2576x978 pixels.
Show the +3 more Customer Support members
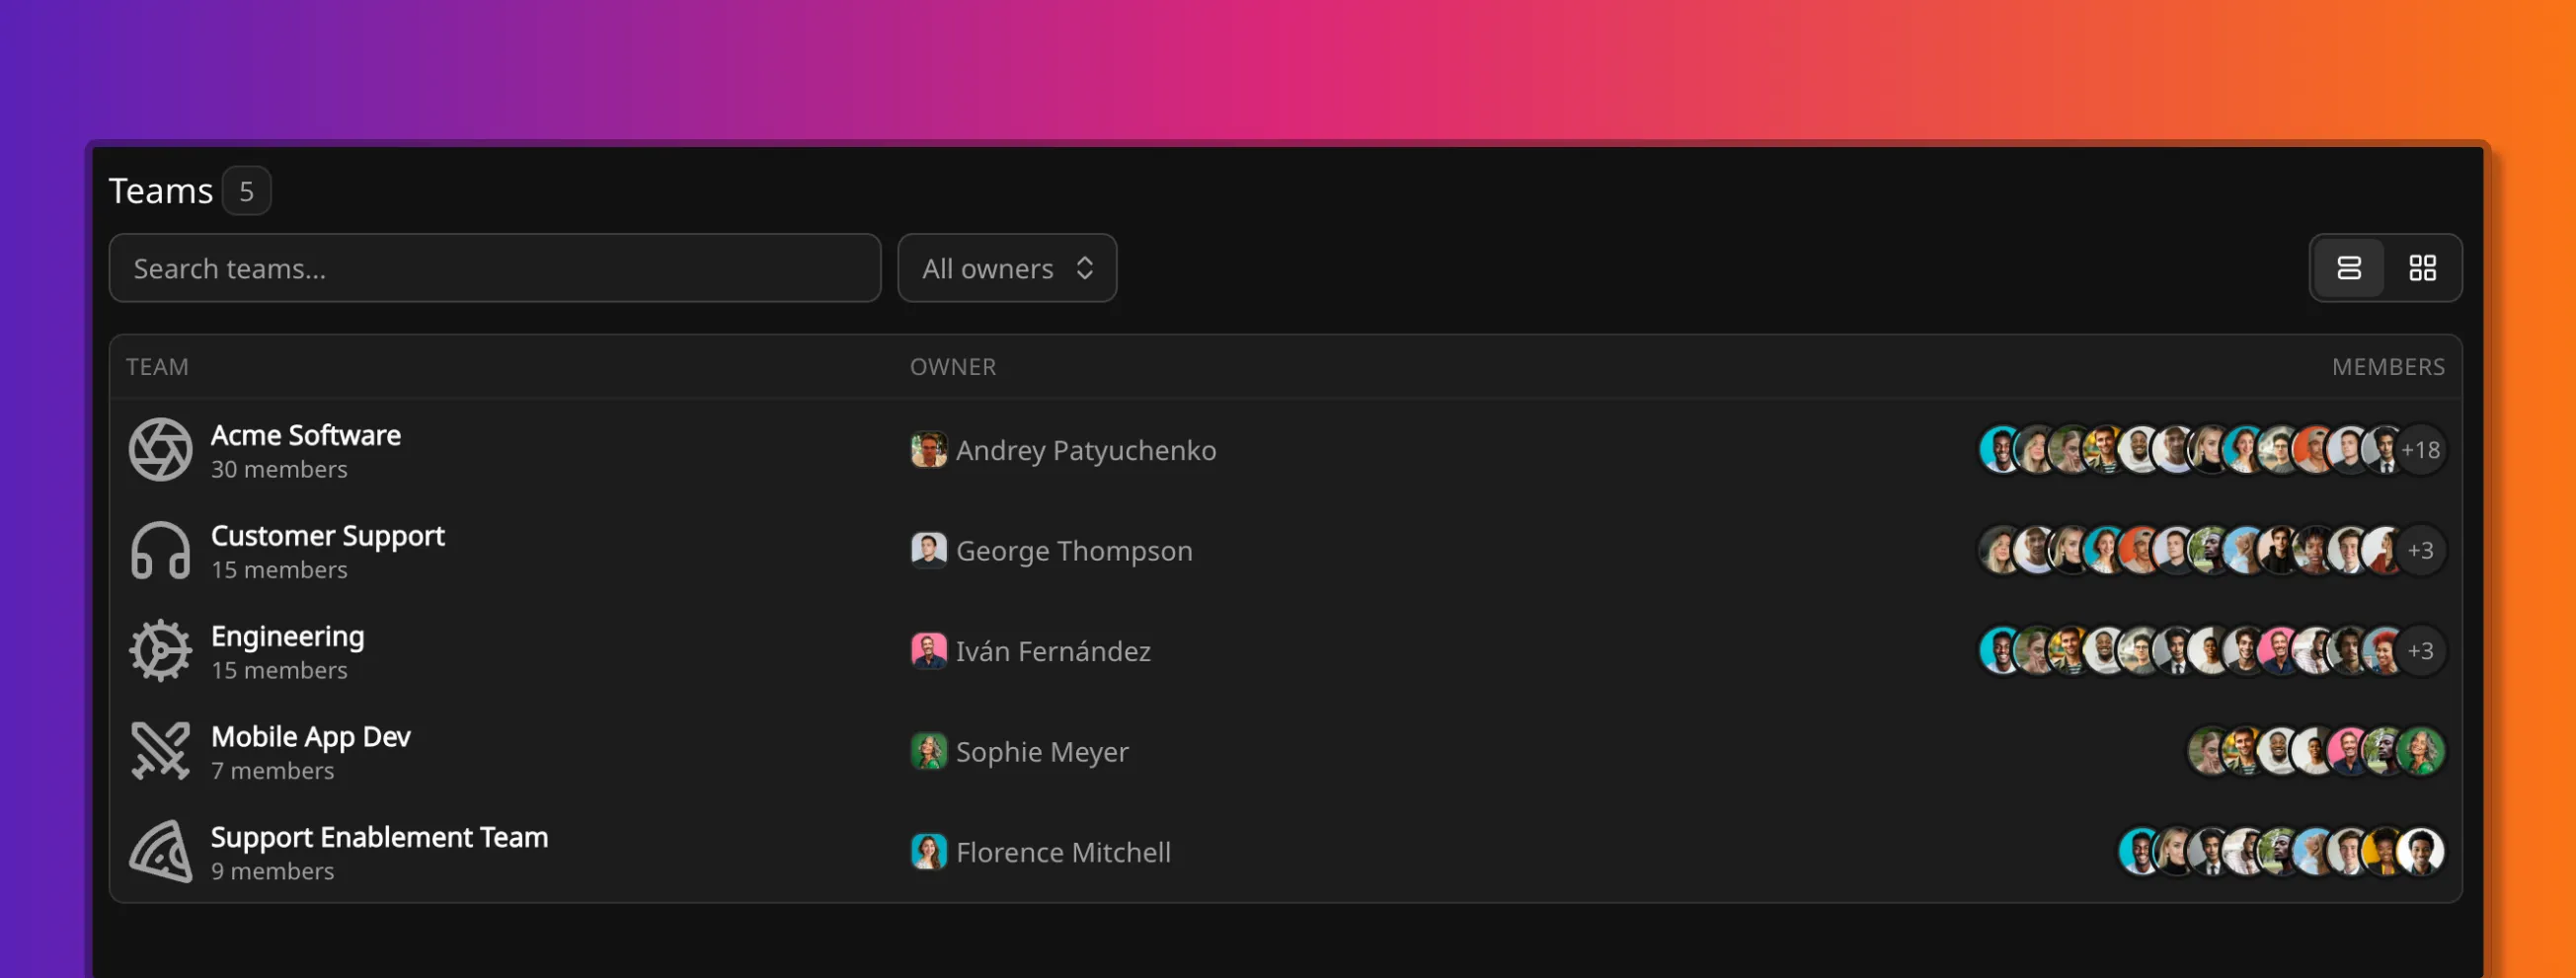pyautogui.click(x=2420, y=550)
